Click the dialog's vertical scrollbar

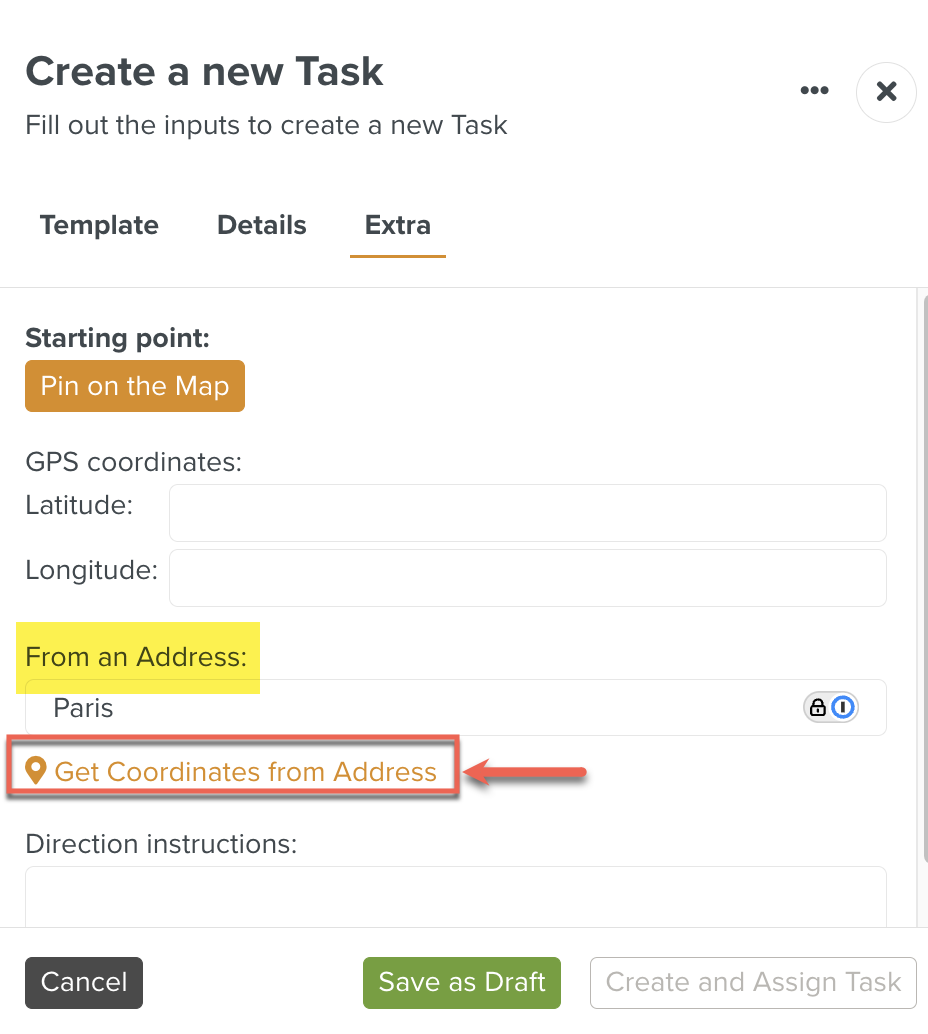click(922, 600)
